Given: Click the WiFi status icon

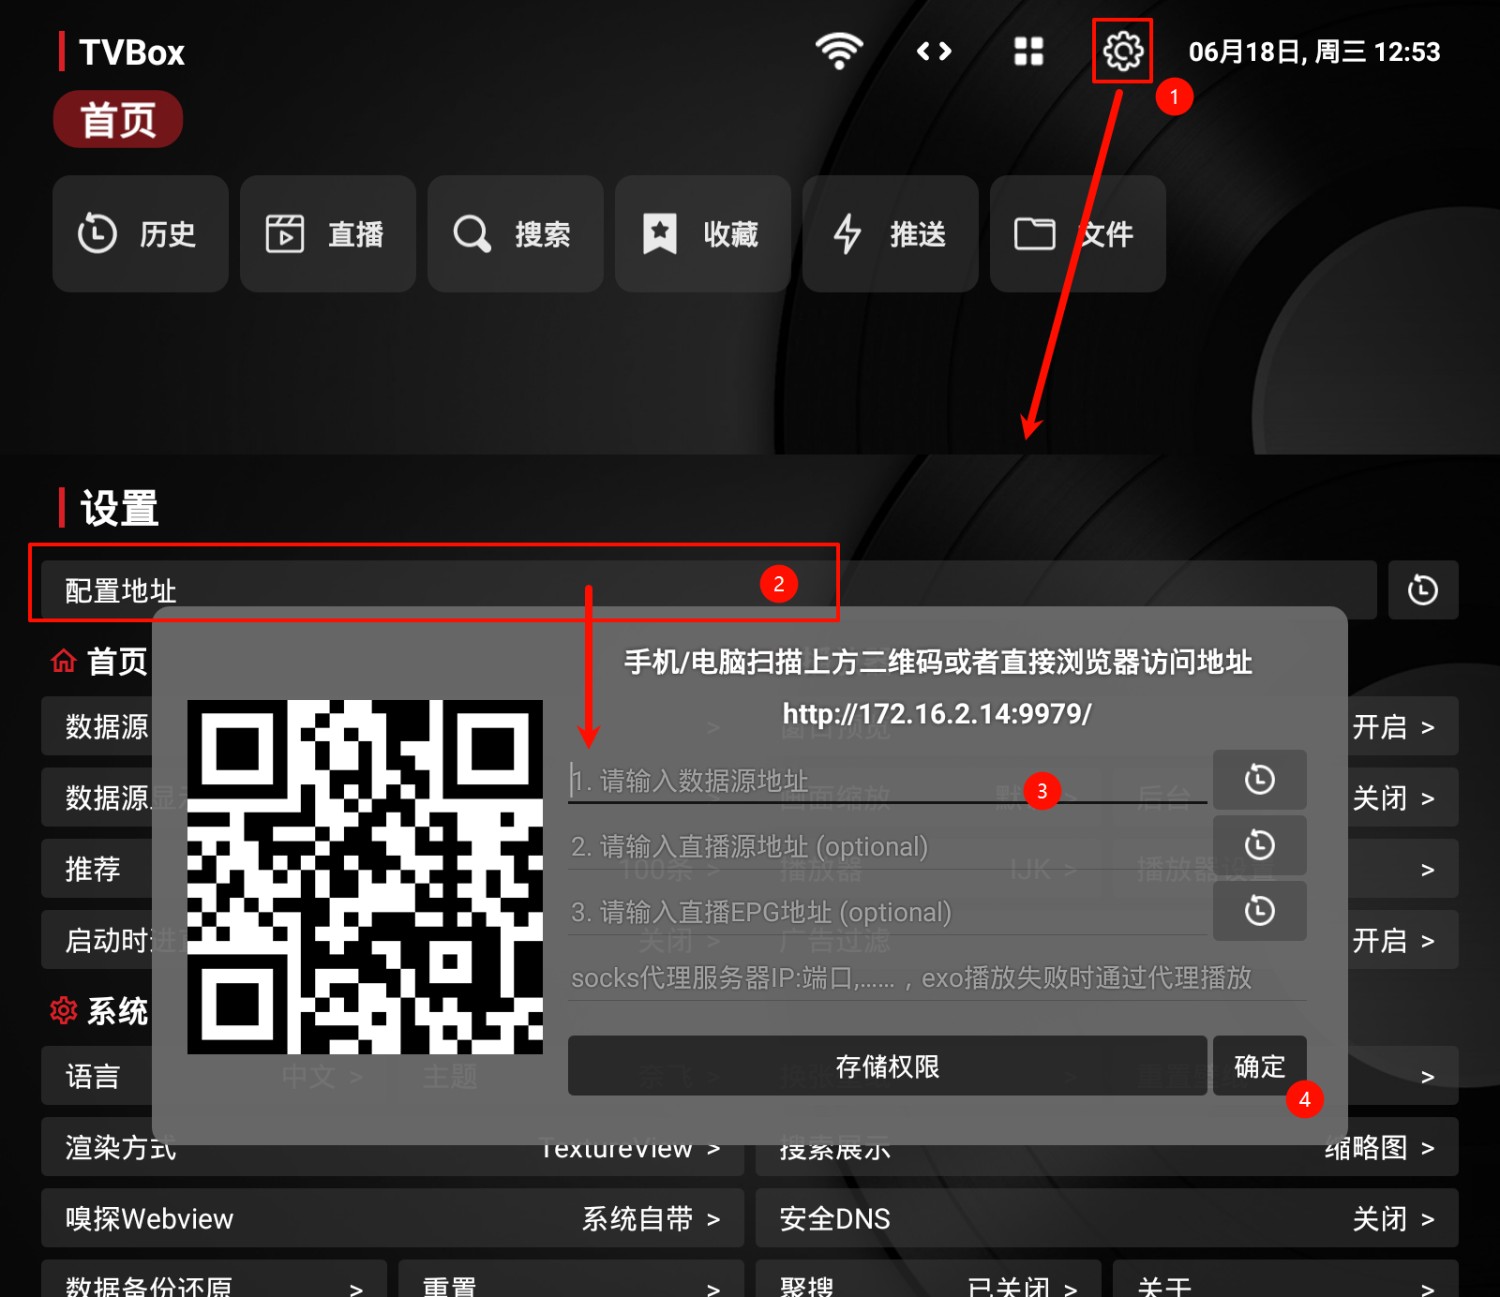Looking at the screenshot, I should [x=838, y=51].
